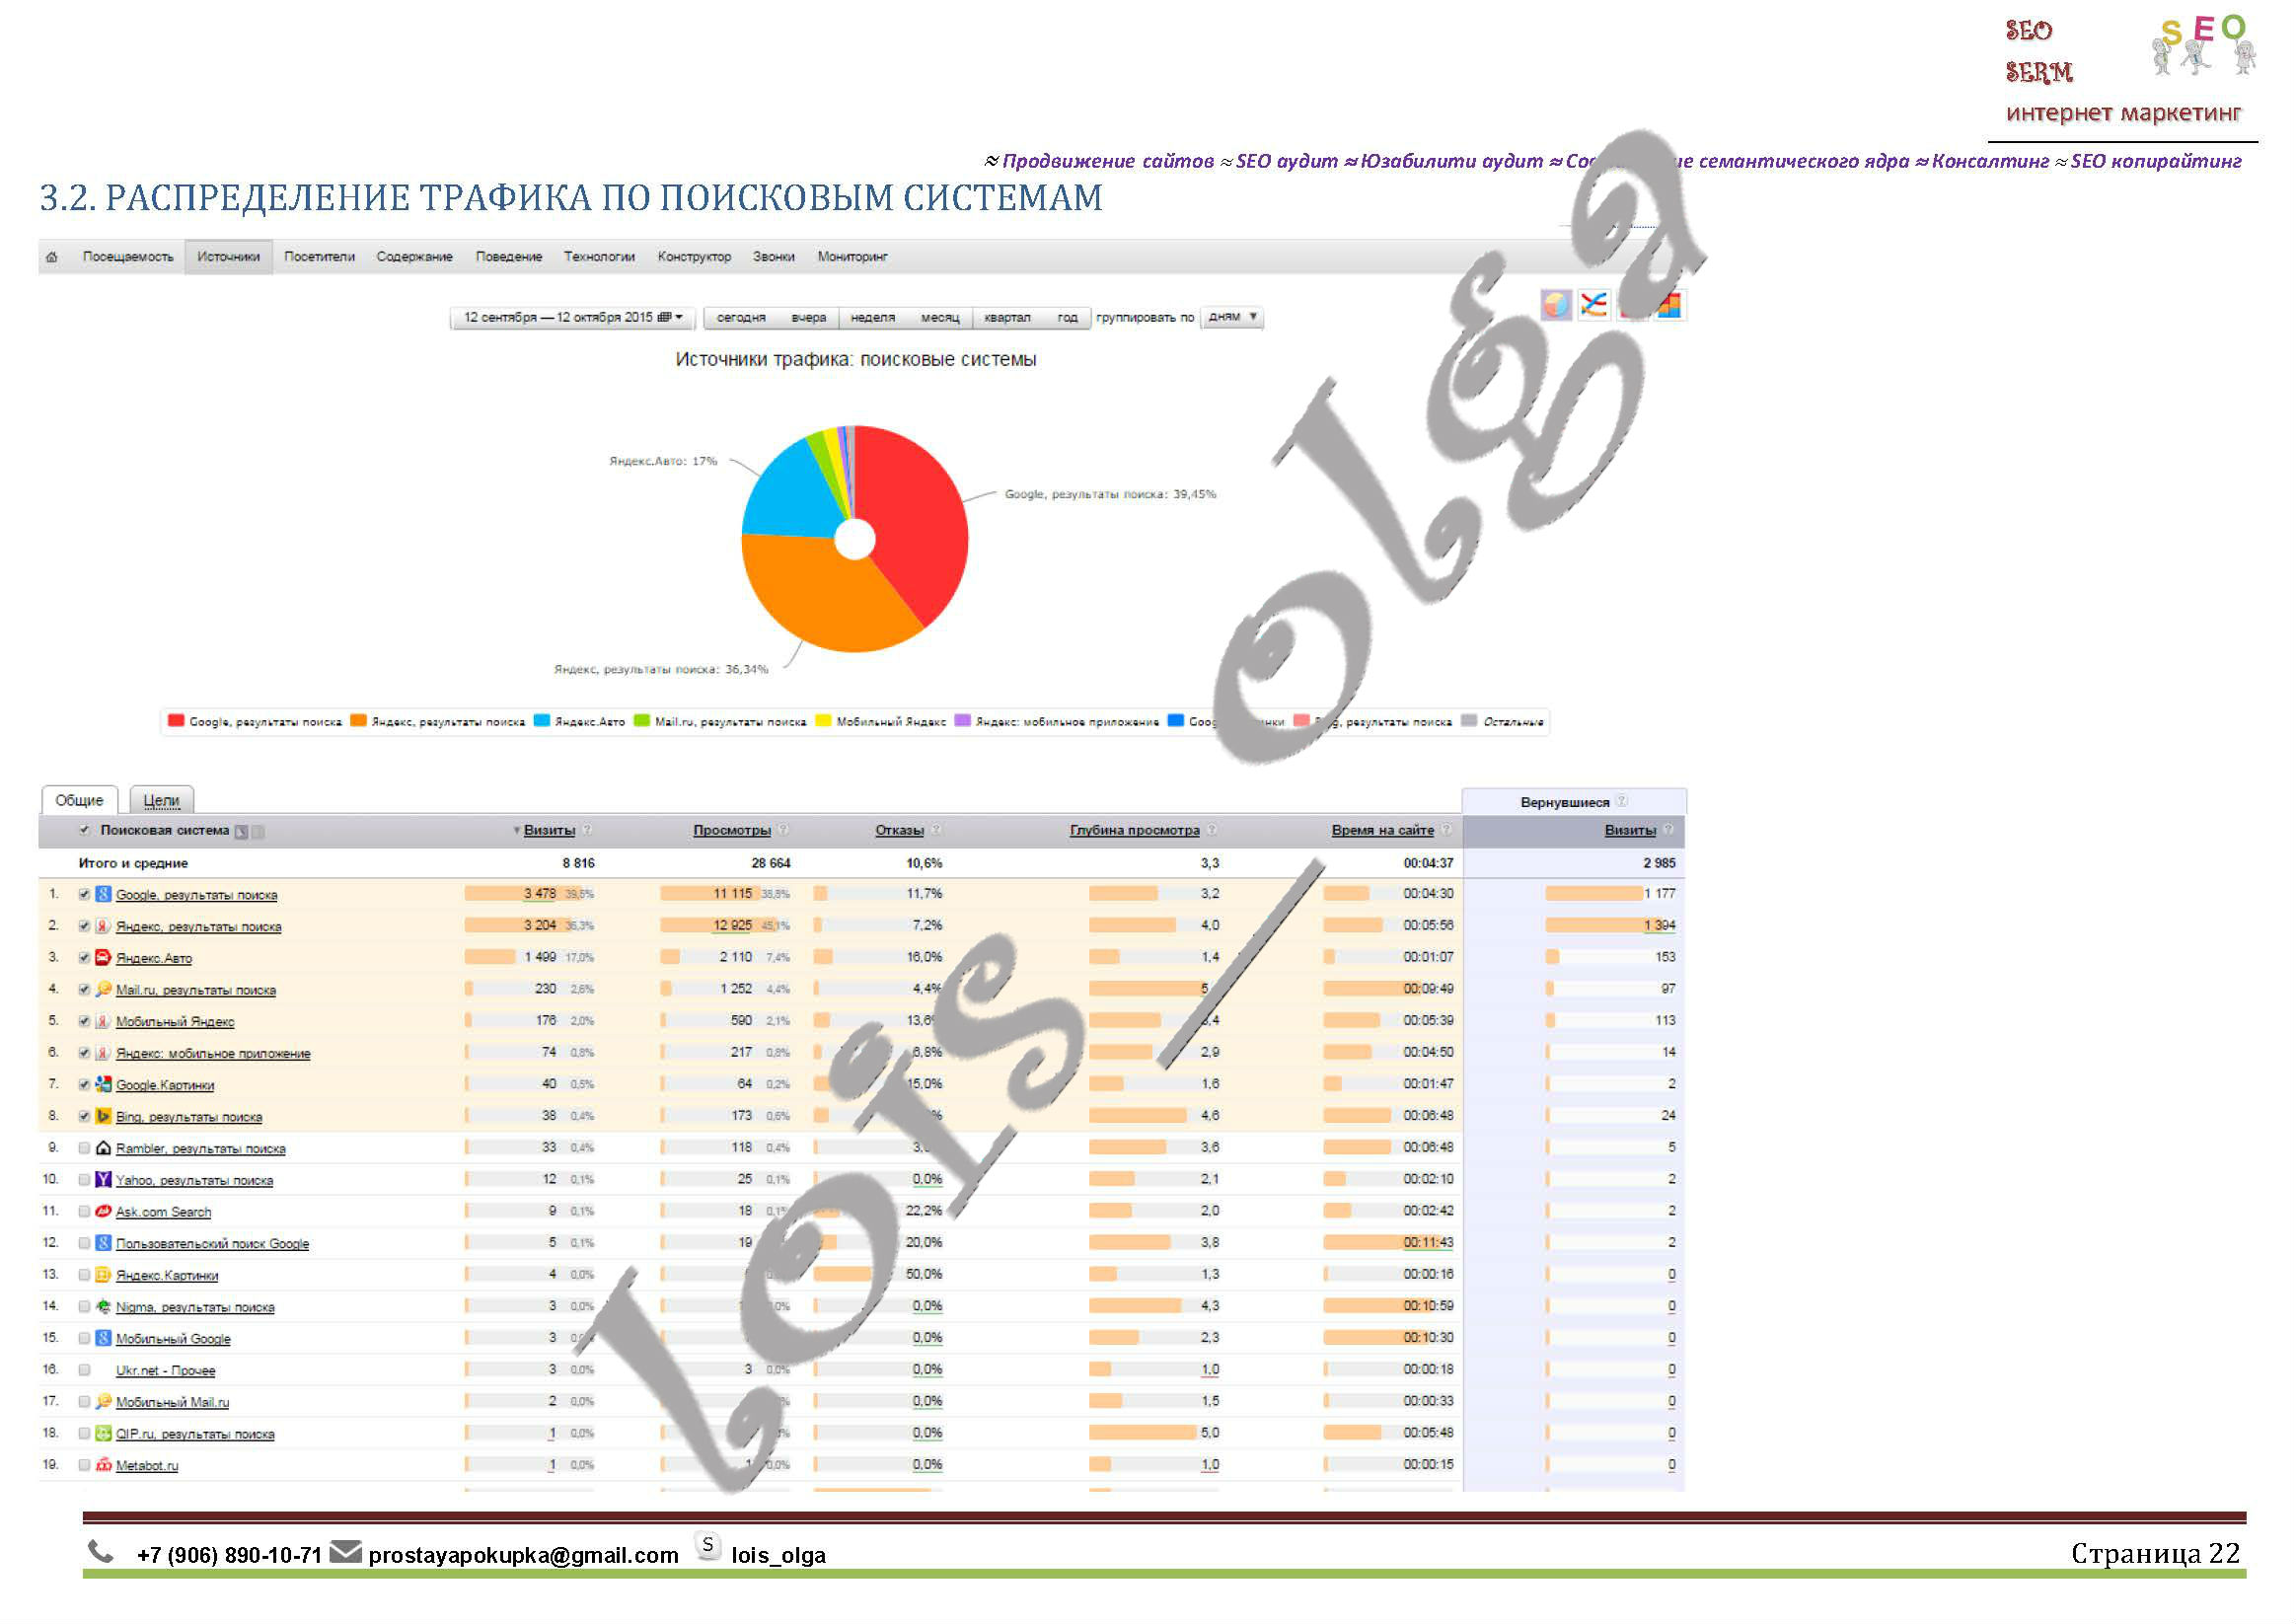Click the home icon in navigation bar

51,257
